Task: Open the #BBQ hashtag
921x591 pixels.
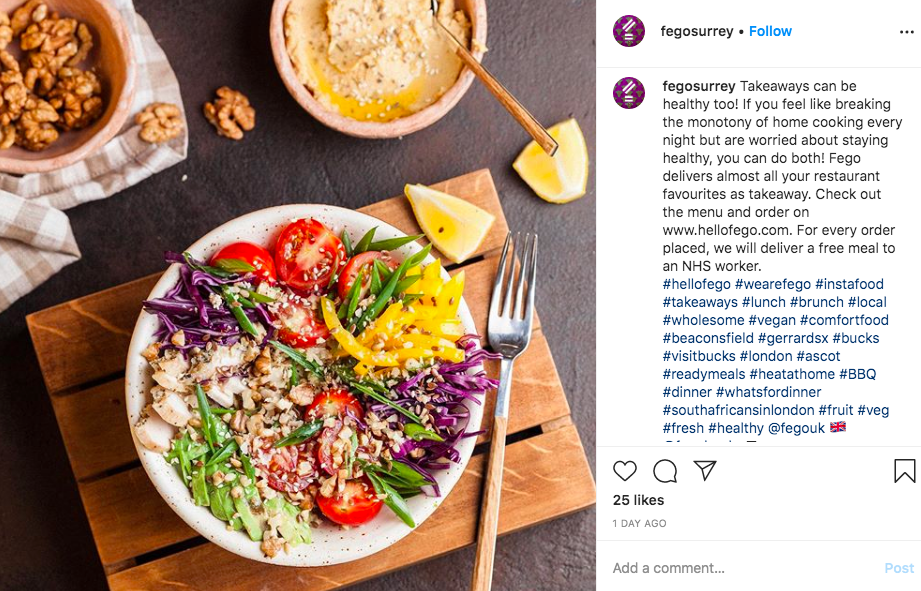Action: 858,374
